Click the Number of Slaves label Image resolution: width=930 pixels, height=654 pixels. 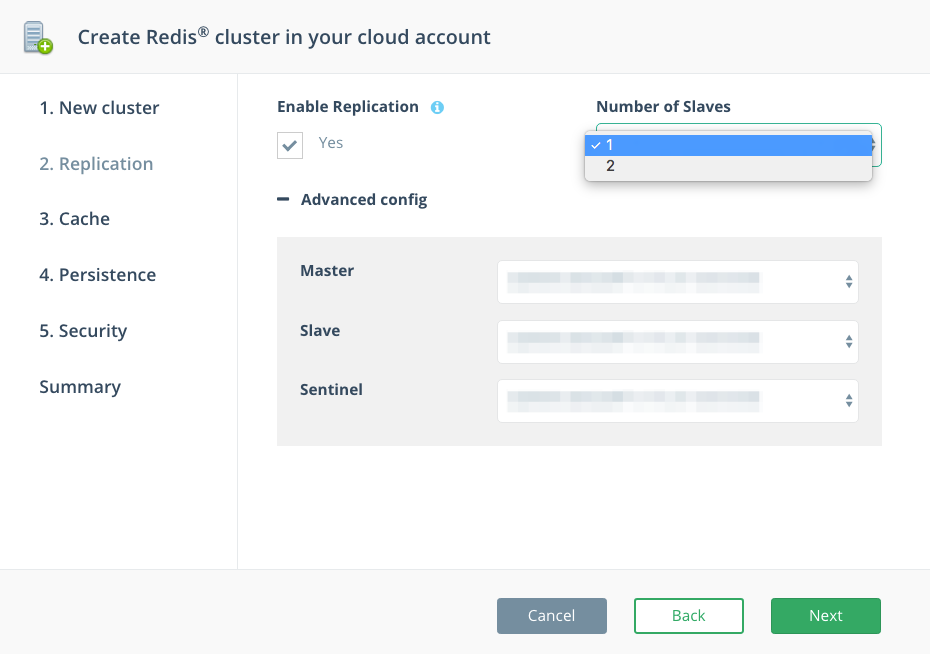coord(663,107)
